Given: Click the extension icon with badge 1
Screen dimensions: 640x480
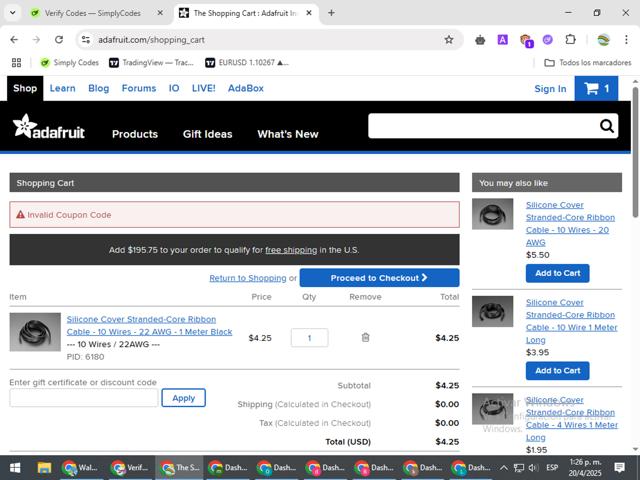Looking at the screenshot, I should coord(526,40).
